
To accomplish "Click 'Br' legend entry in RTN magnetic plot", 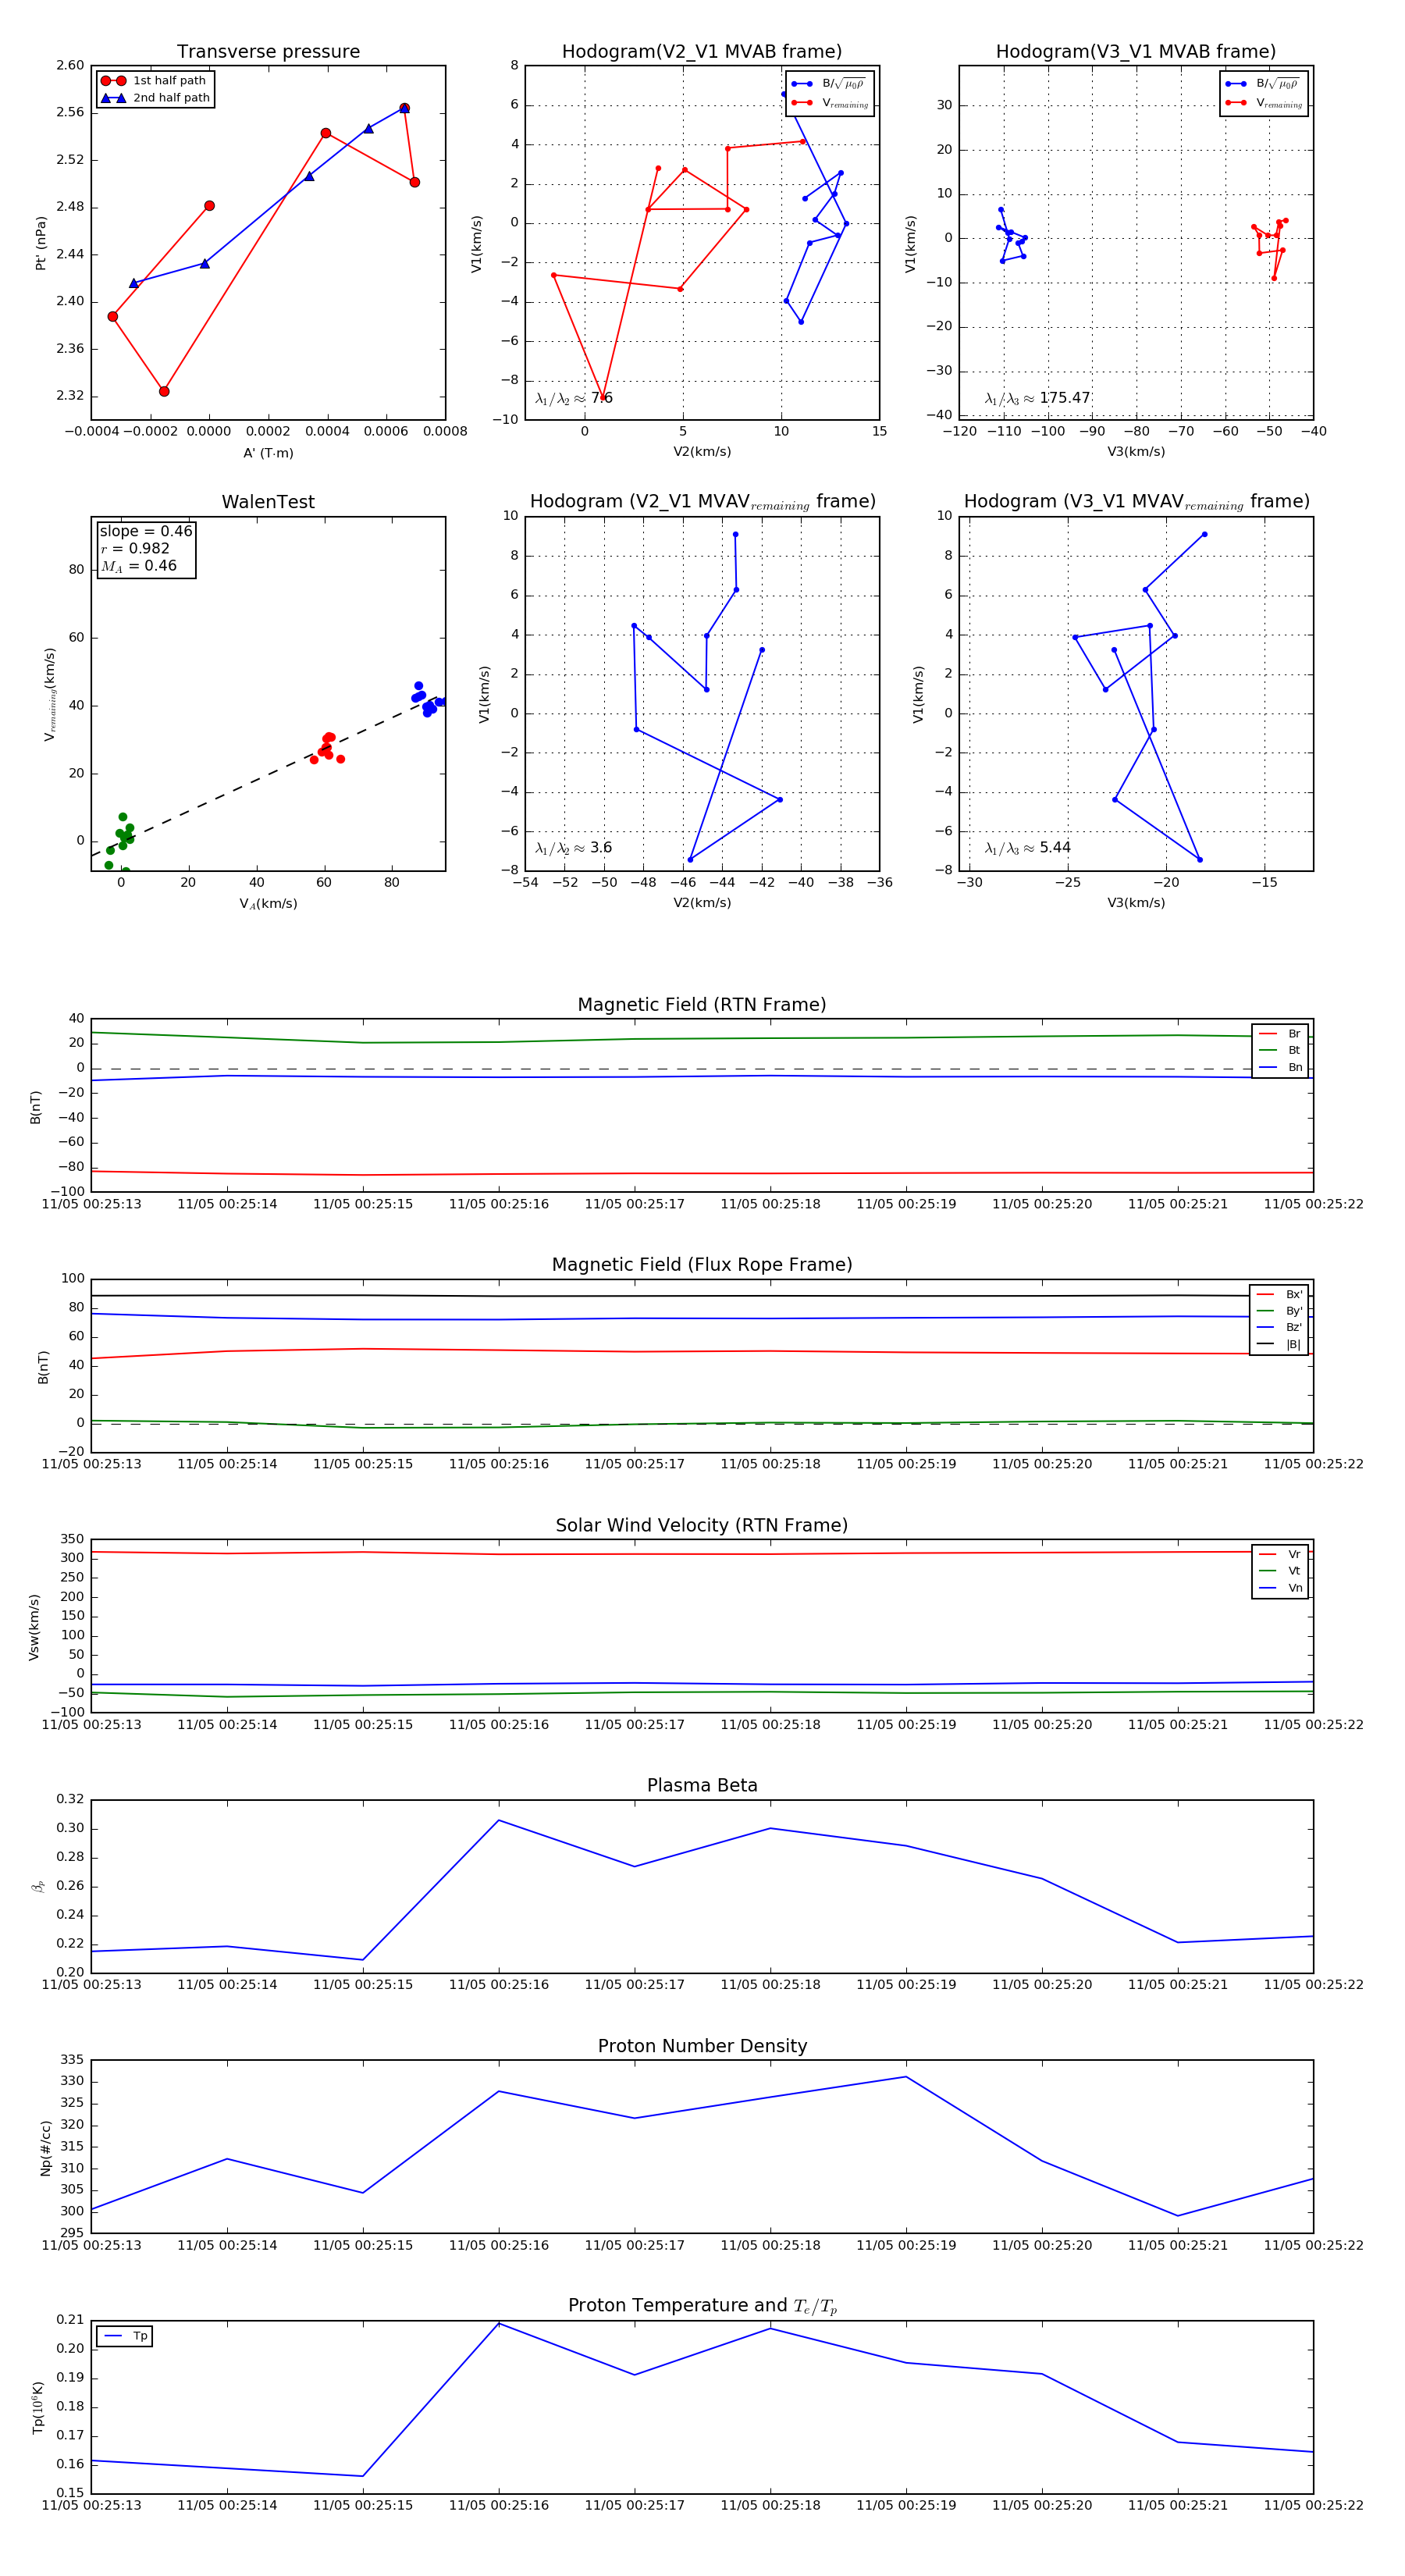I will (x=1280, y=1034).
